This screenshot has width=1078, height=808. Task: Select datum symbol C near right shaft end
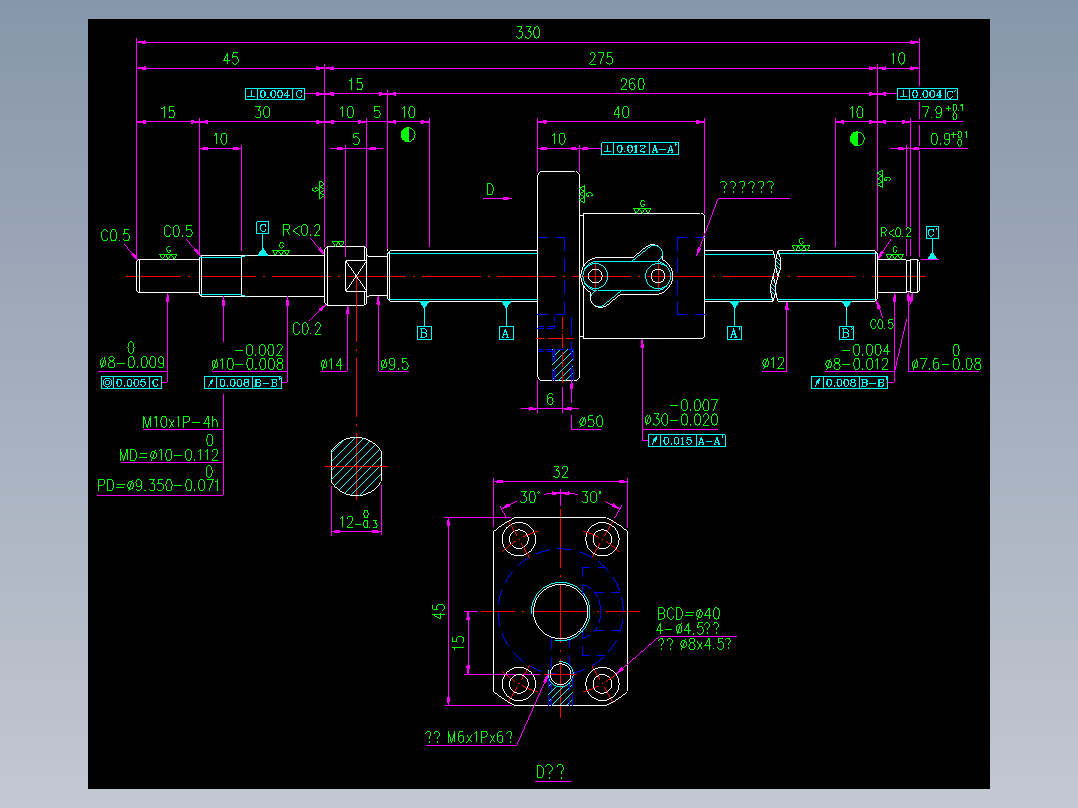[931, 232]
